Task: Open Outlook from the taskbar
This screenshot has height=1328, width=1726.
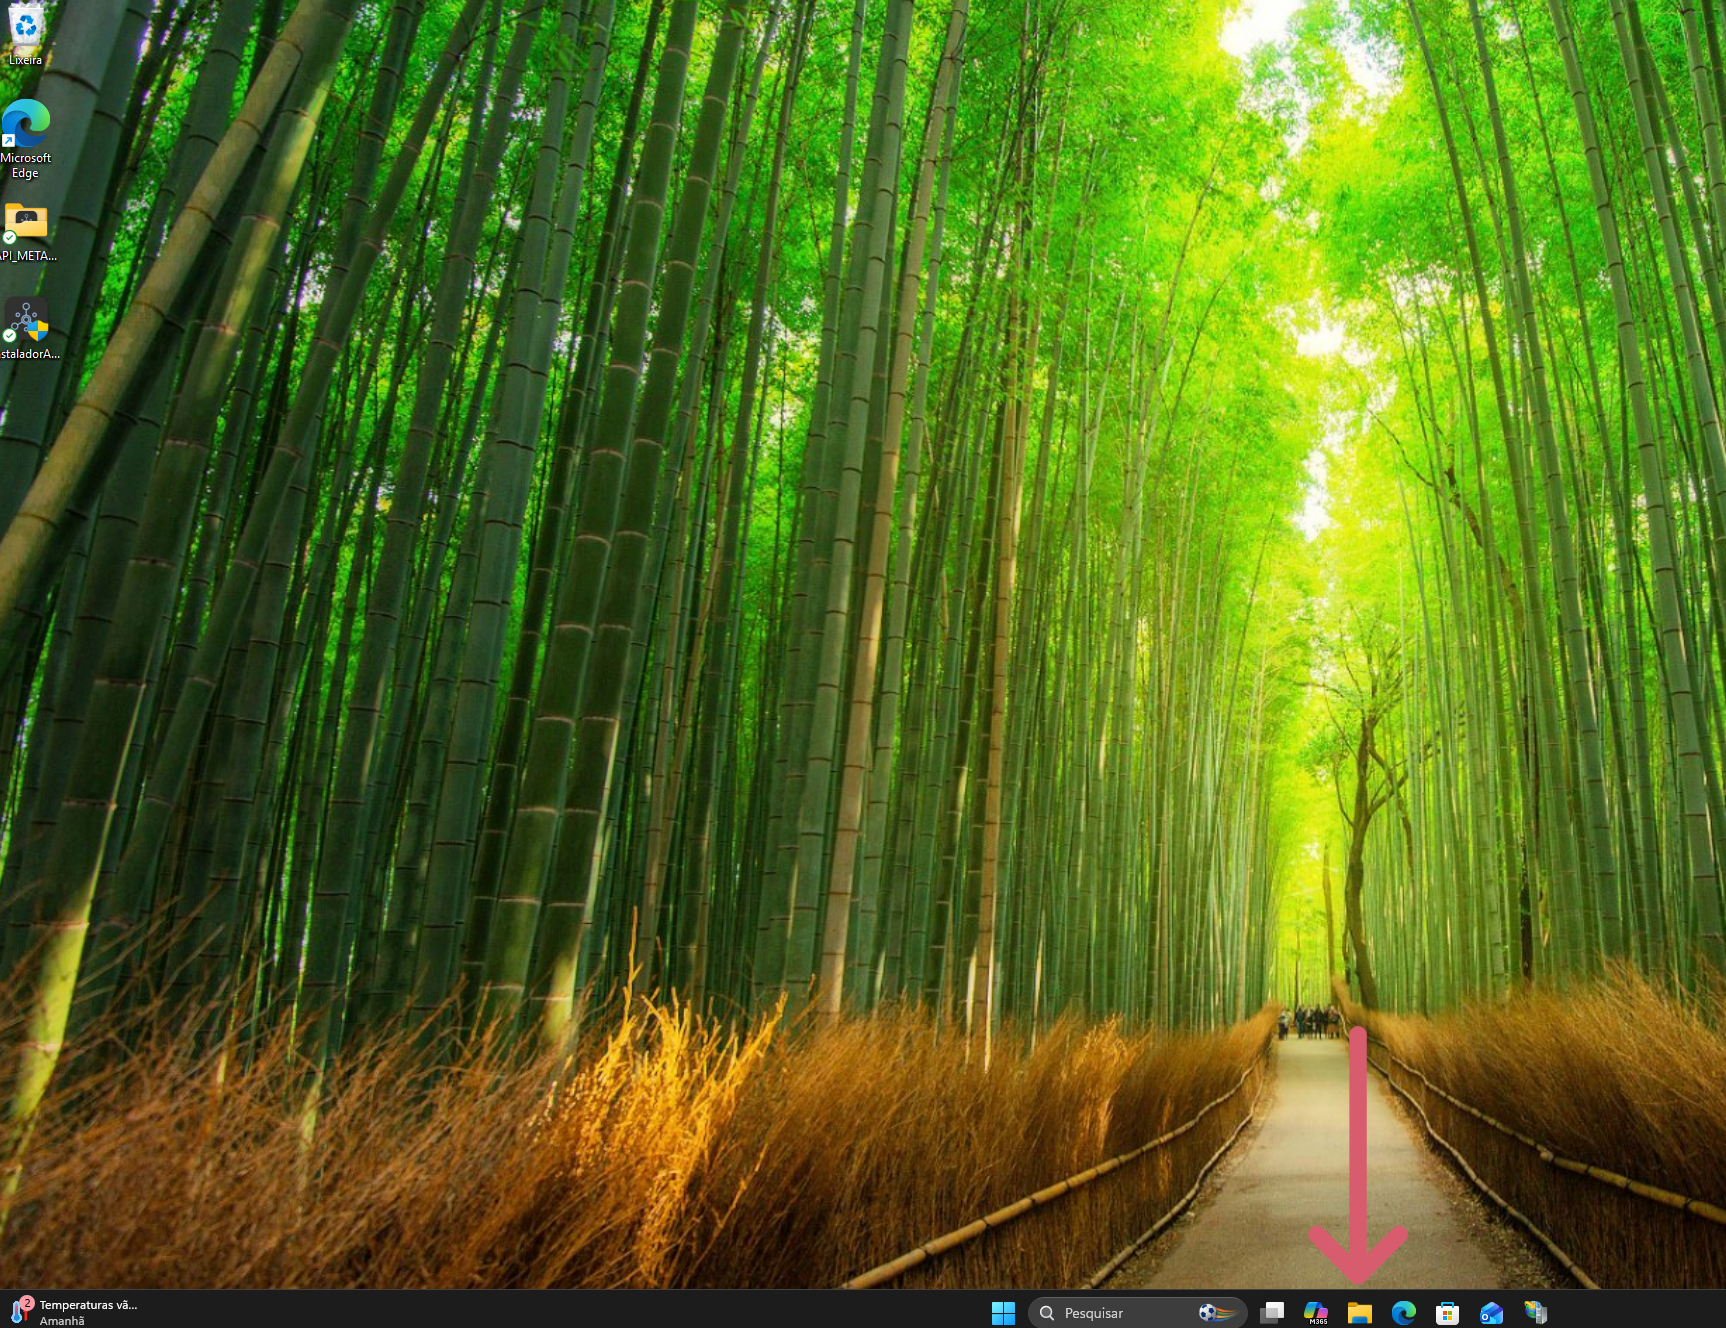Action: click(1492, 1312)
